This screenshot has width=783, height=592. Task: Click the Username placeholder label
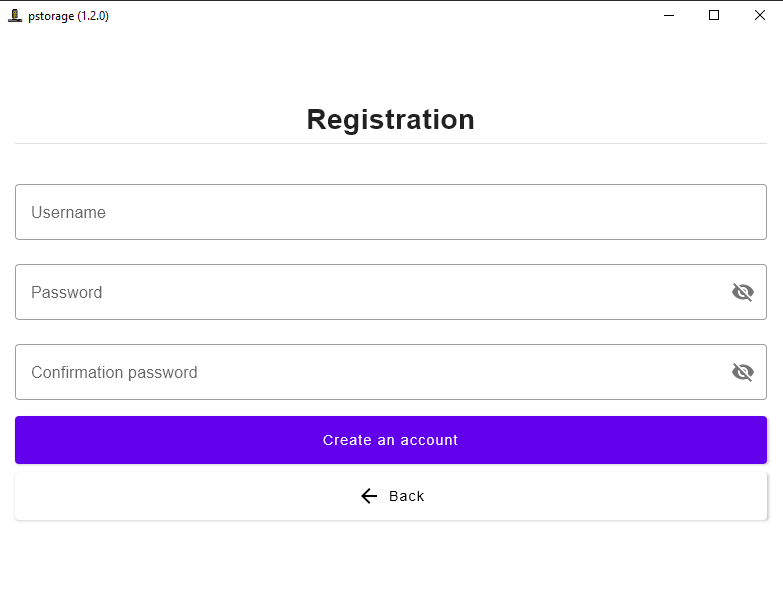click(x=68, y=212)
